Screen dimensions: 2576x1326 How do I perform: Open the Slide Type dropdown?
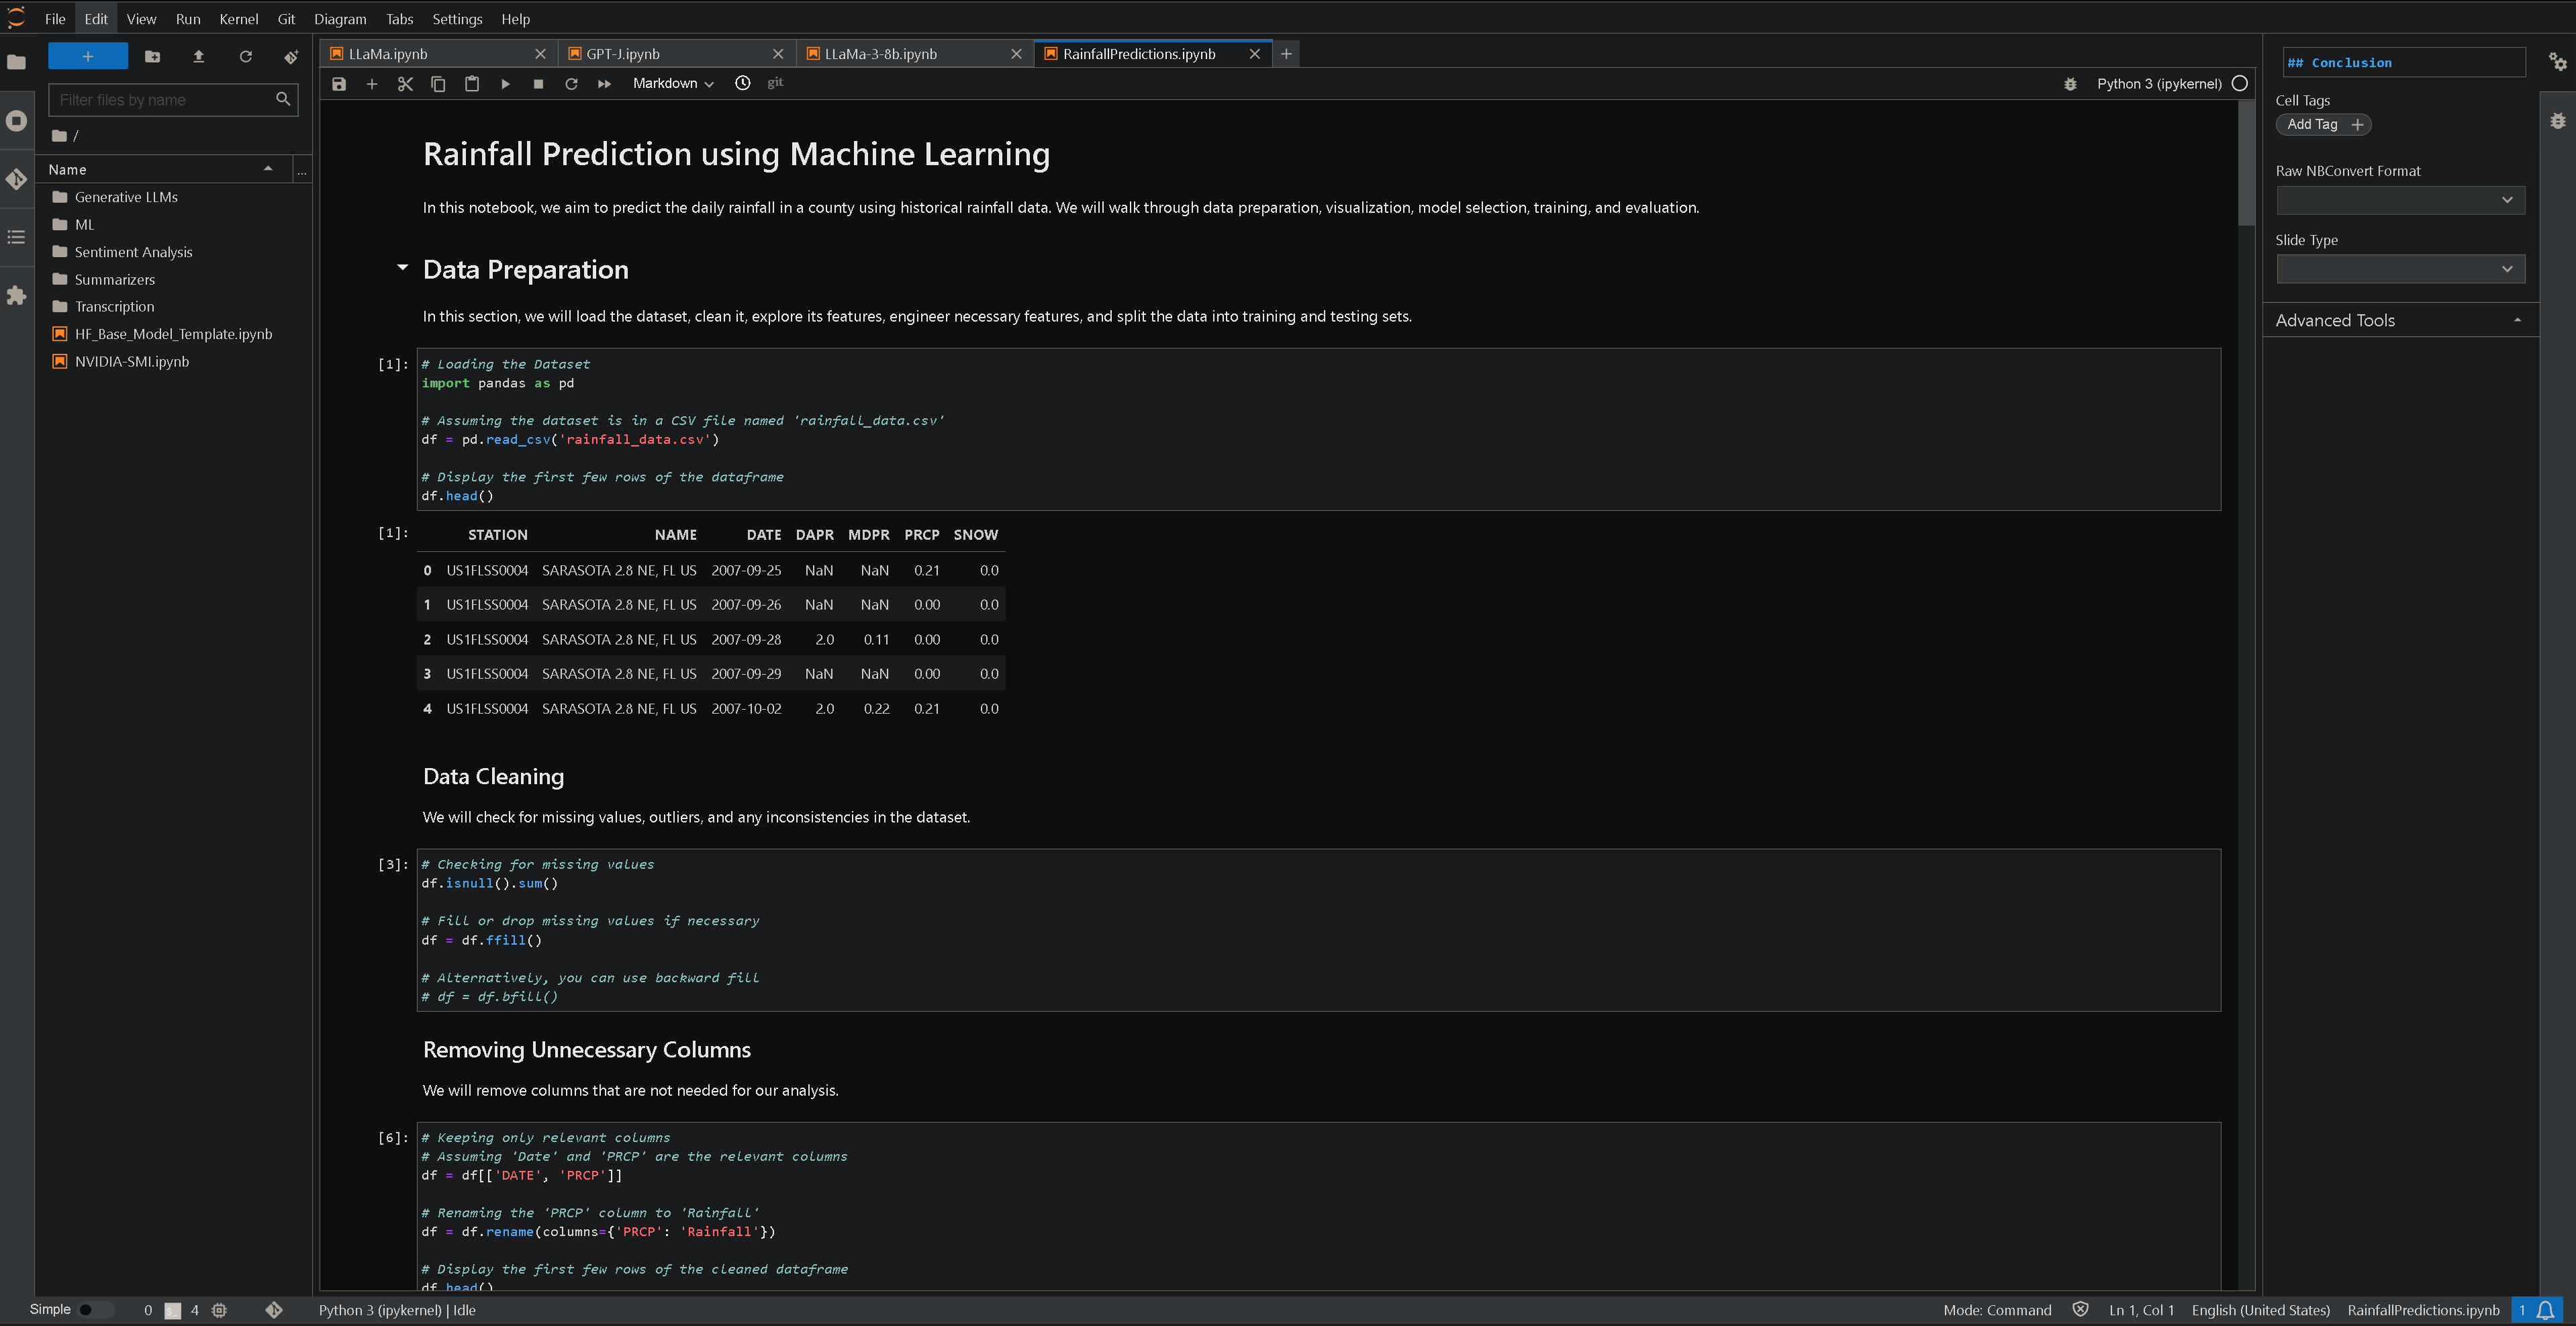coord(2399,268)
